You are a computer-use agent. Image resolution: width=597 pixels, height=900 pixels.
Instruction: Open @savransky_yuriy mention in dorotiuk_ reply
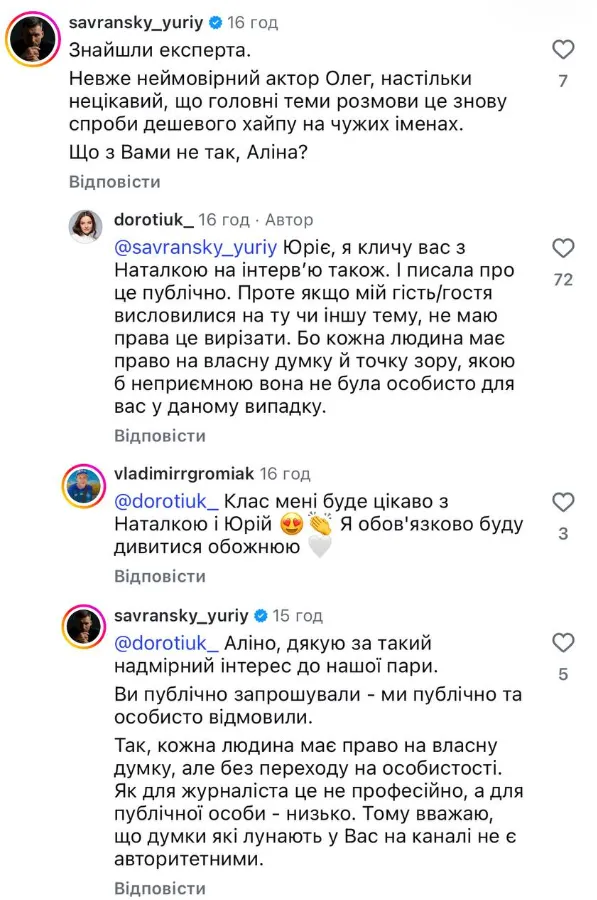click(x=196, y=248)
